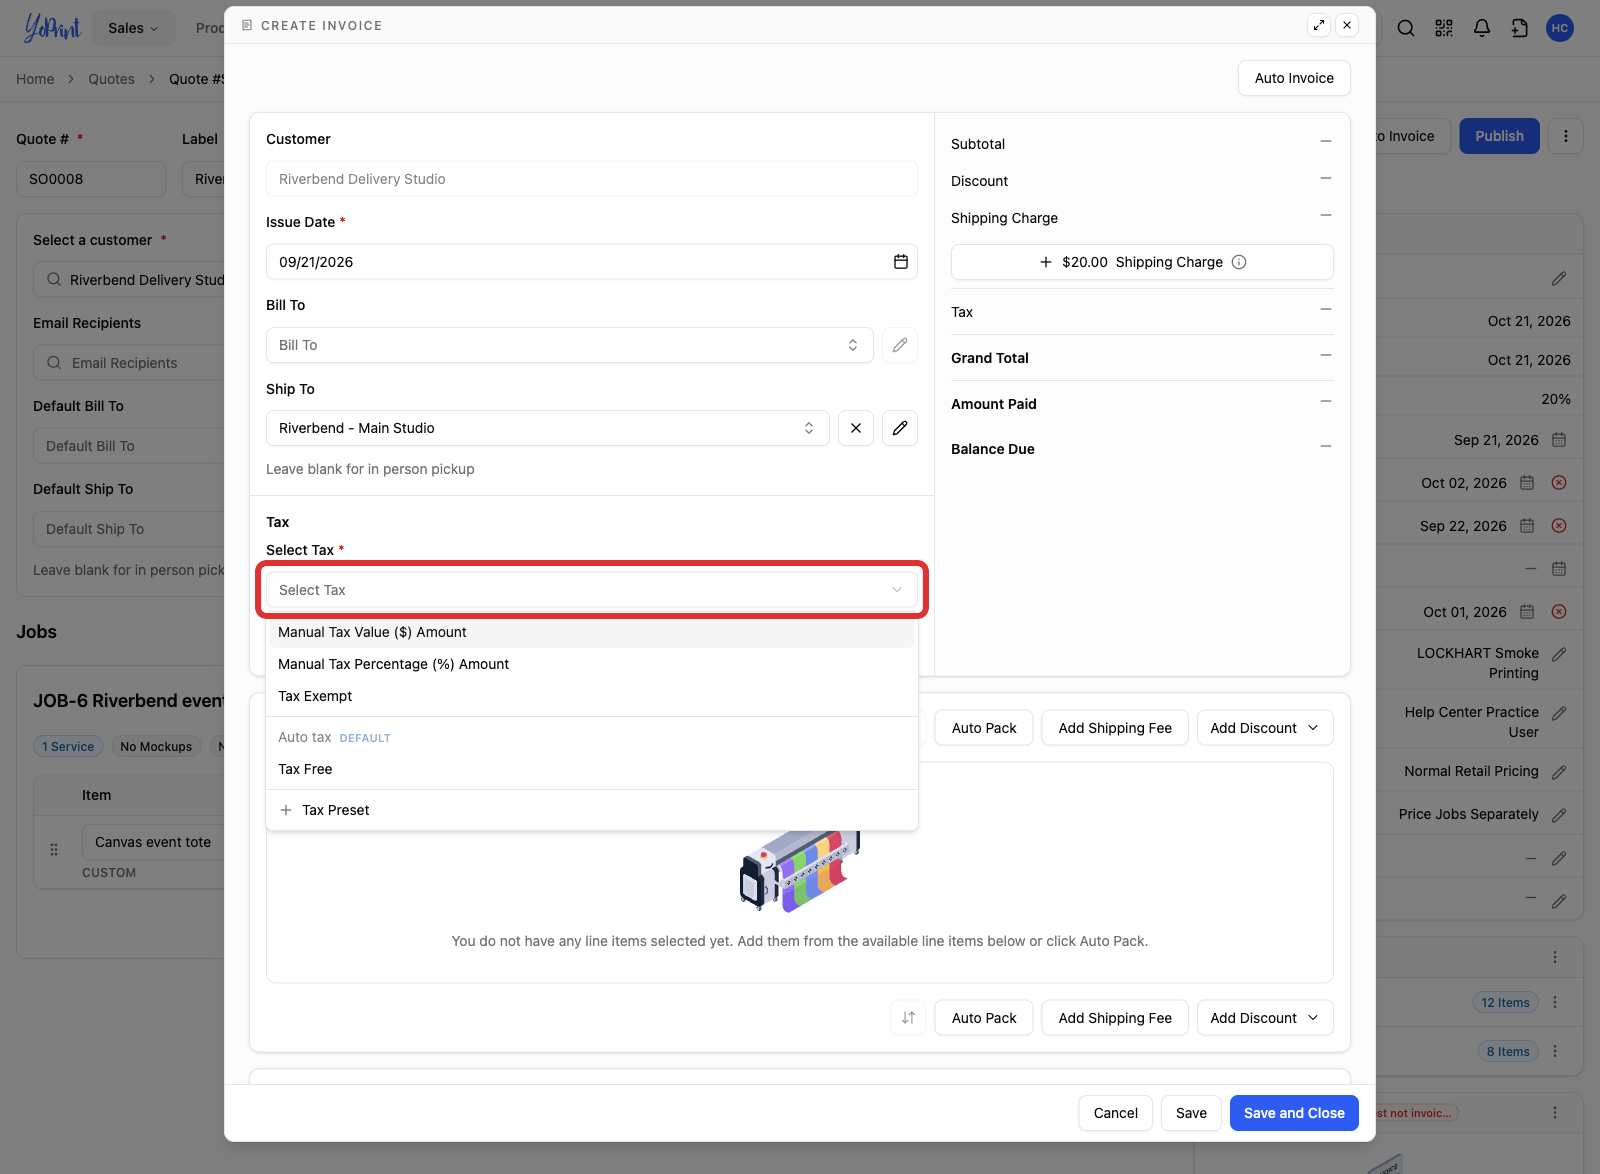Open the Bill To dropdown
The image size is (1600, 1174).
click(x=570, y=345)
